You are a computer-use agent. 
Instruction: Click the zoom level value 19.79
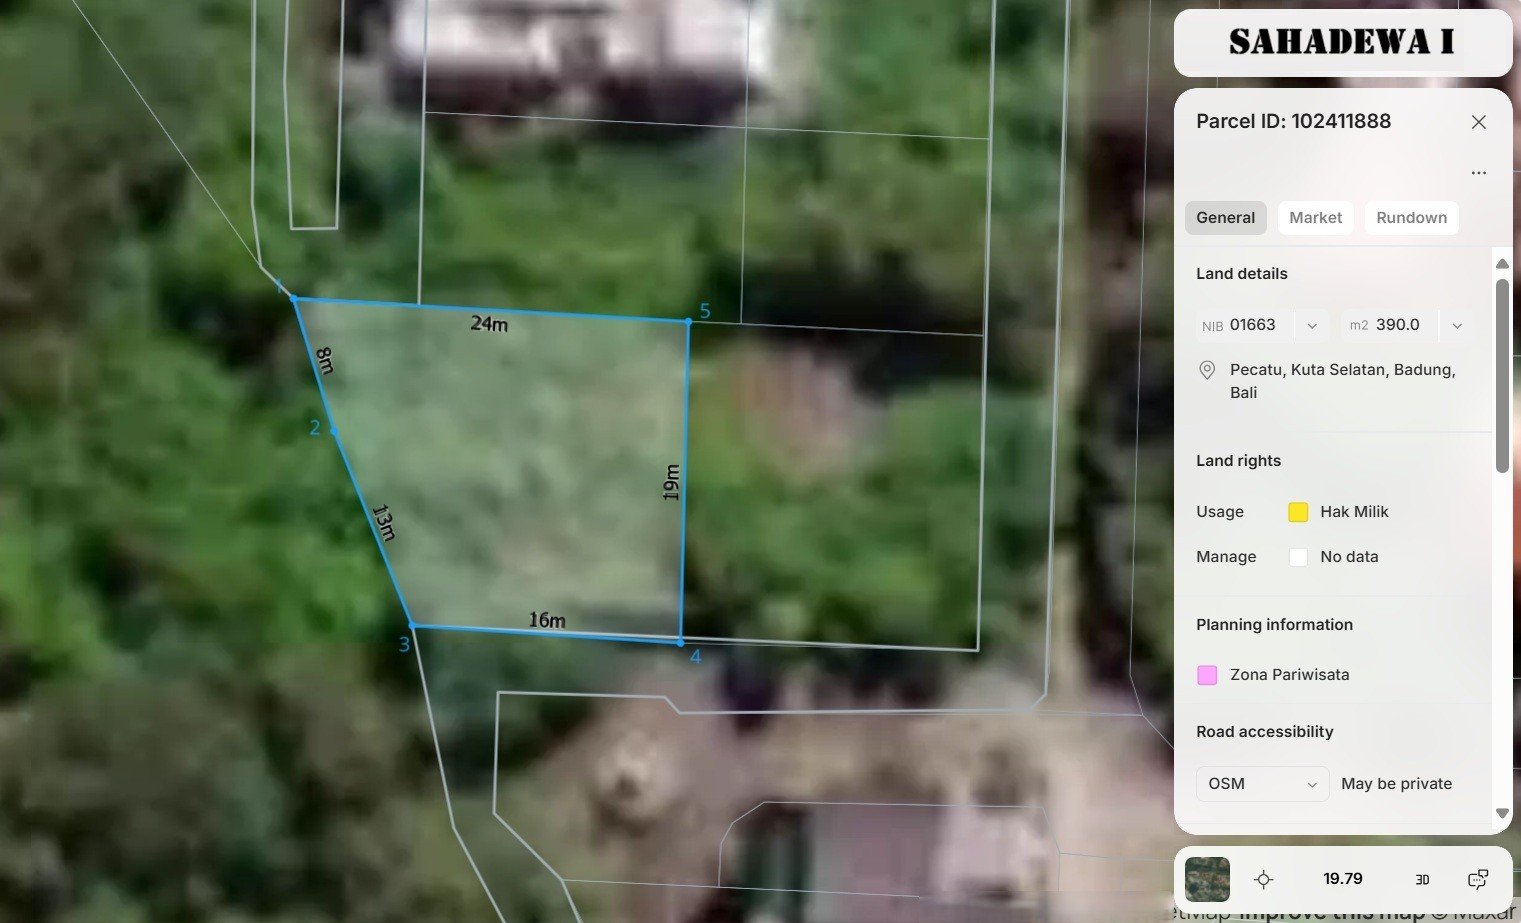[1342, 879]
